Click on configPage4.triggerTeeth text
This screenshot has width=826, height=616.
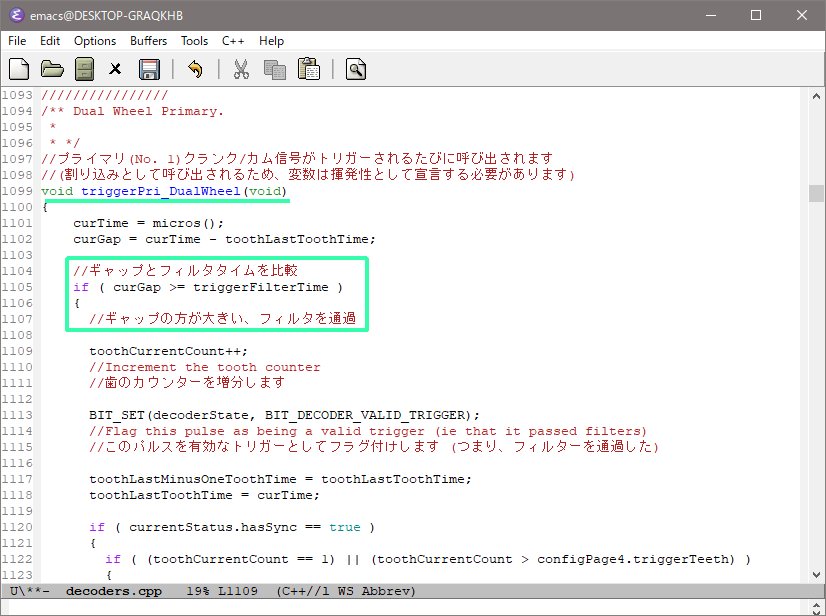point(635,559)
